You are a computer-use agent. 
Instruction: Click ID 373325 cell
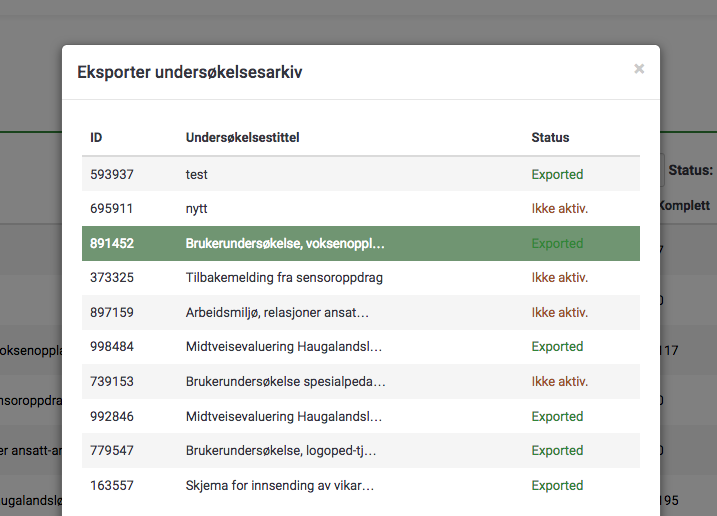[112, 278]
